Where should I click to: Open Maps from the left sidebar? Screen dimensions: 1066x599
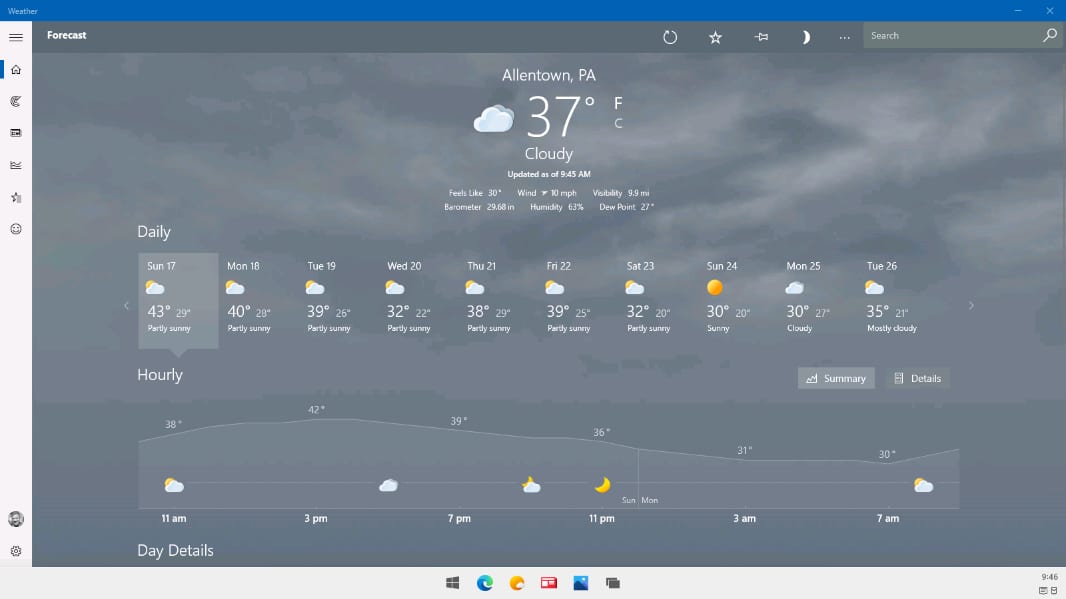[16, 101]
